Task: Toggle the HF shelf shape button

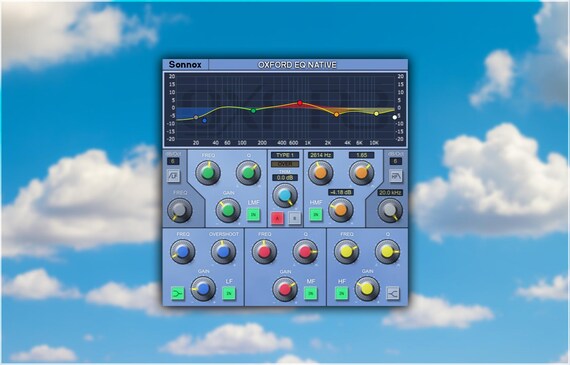Action: 393,293
